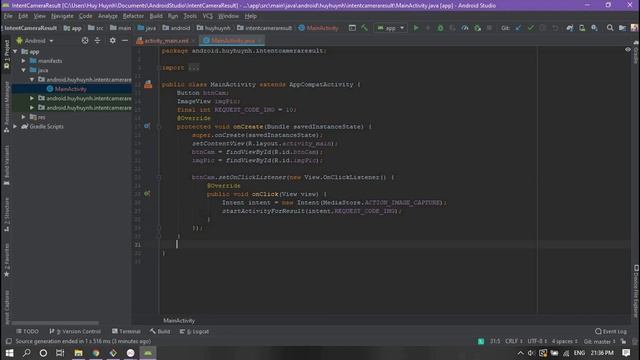The image size is (640, 360).
Task: Click the Project panel horizontal scrollbar
Action: (56, 323)
